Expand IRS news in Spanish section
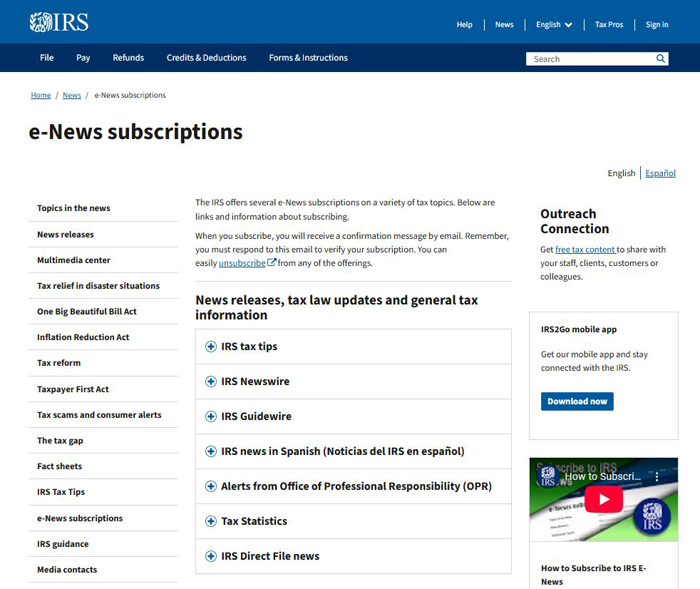The width and height of the screenshot is (700, 589). pos(353,451)
